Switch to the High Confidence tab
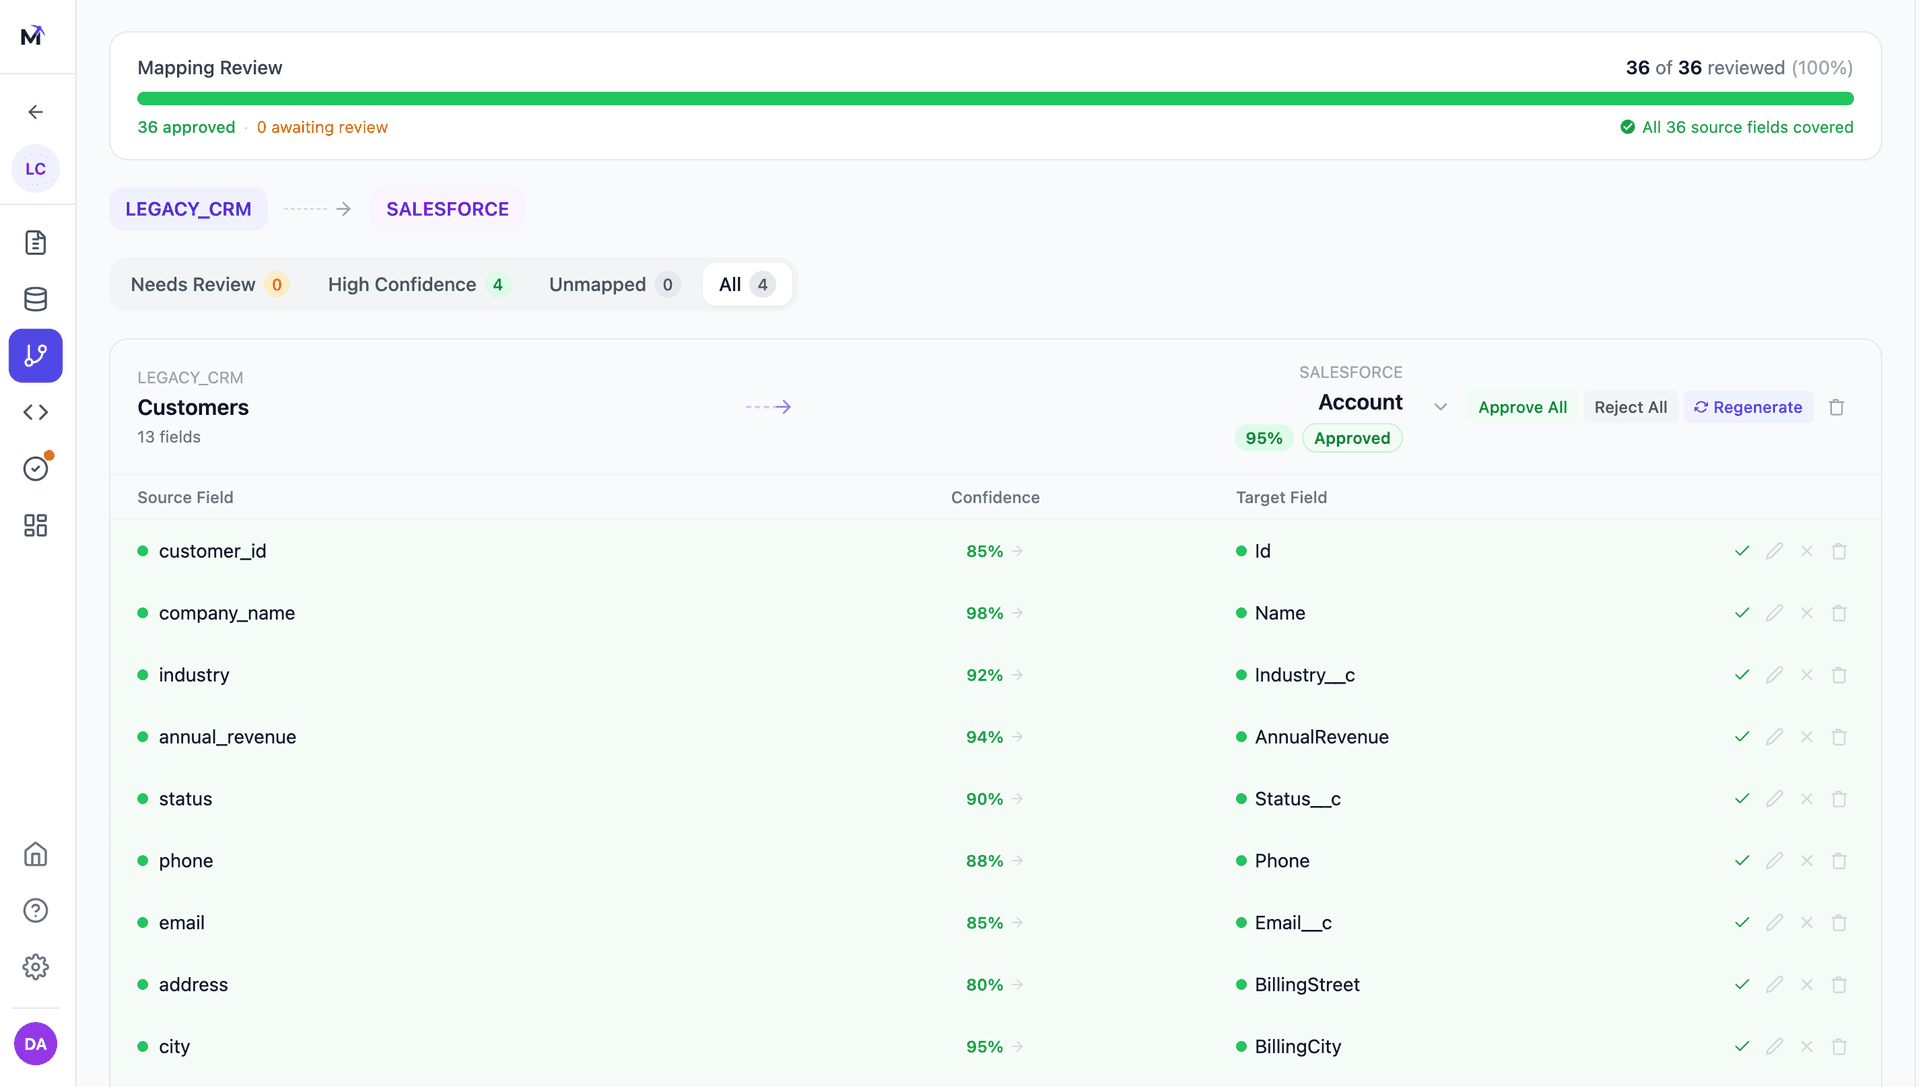Image resolution: width=1920 pixels, height=1087 pixels. coord(417,284)
